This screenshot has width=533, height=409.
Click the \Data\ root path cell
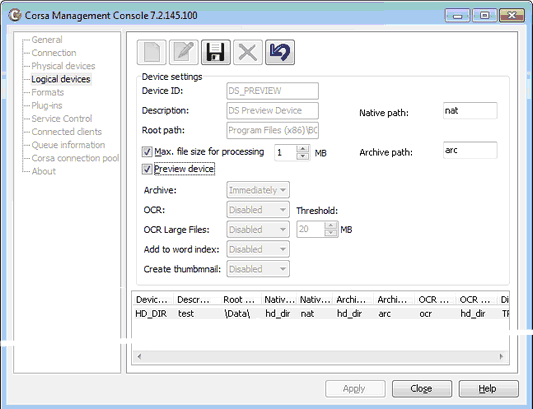pyautogui.click(x=237, y=314)
